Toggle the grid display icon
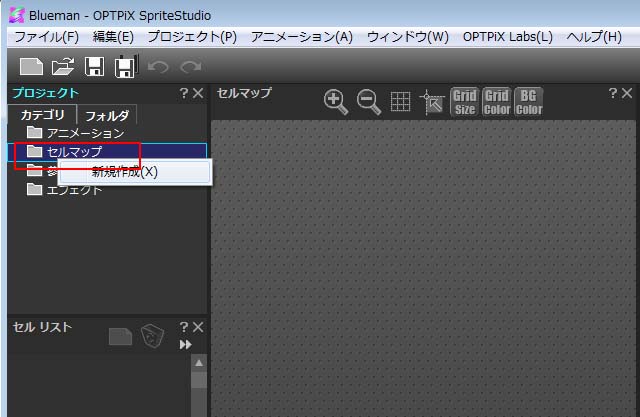Viewport: 640px width, 417px height. [x=400, y=102]
